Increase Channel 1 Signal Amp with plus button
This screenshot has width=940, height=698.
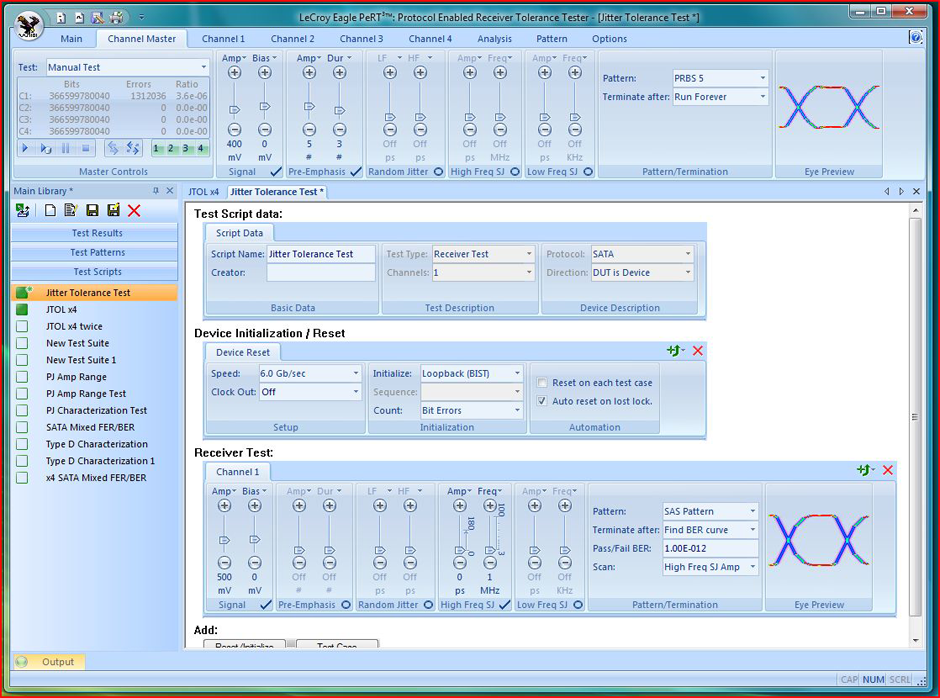pyautogui.click(x=224, y=506)
